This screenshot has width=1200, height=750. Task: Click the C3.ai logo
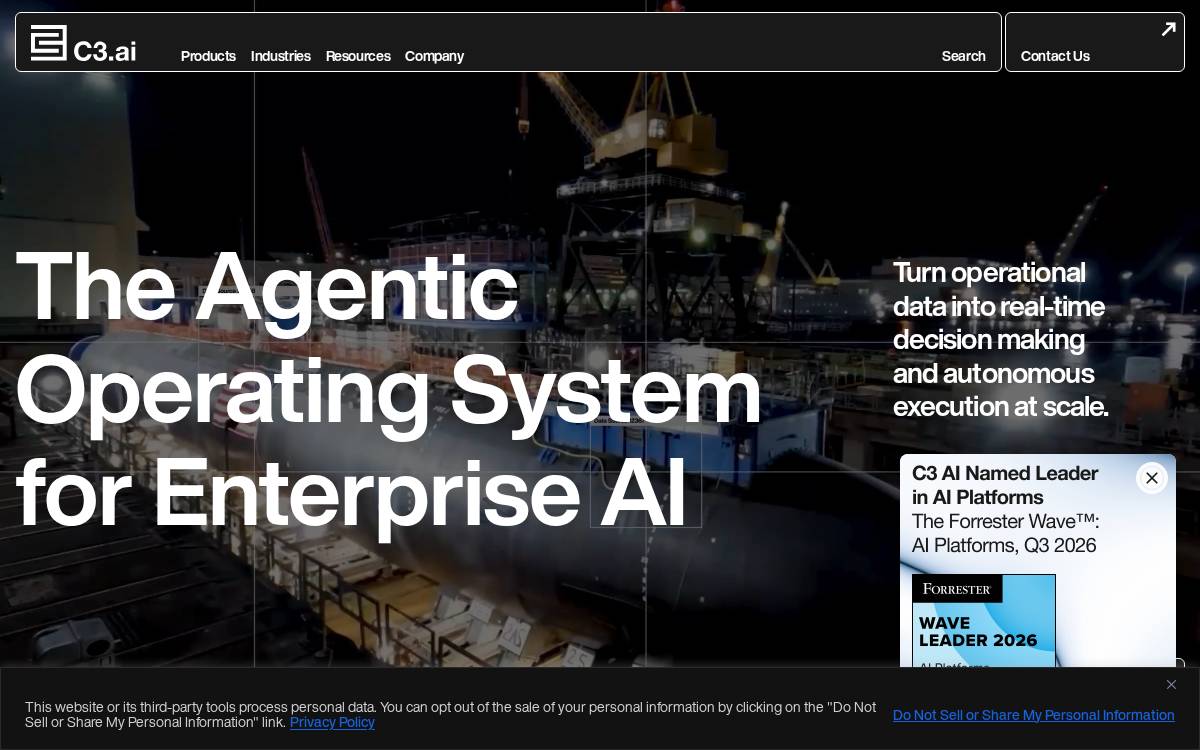pyautogui.click(x=83, y=44)
